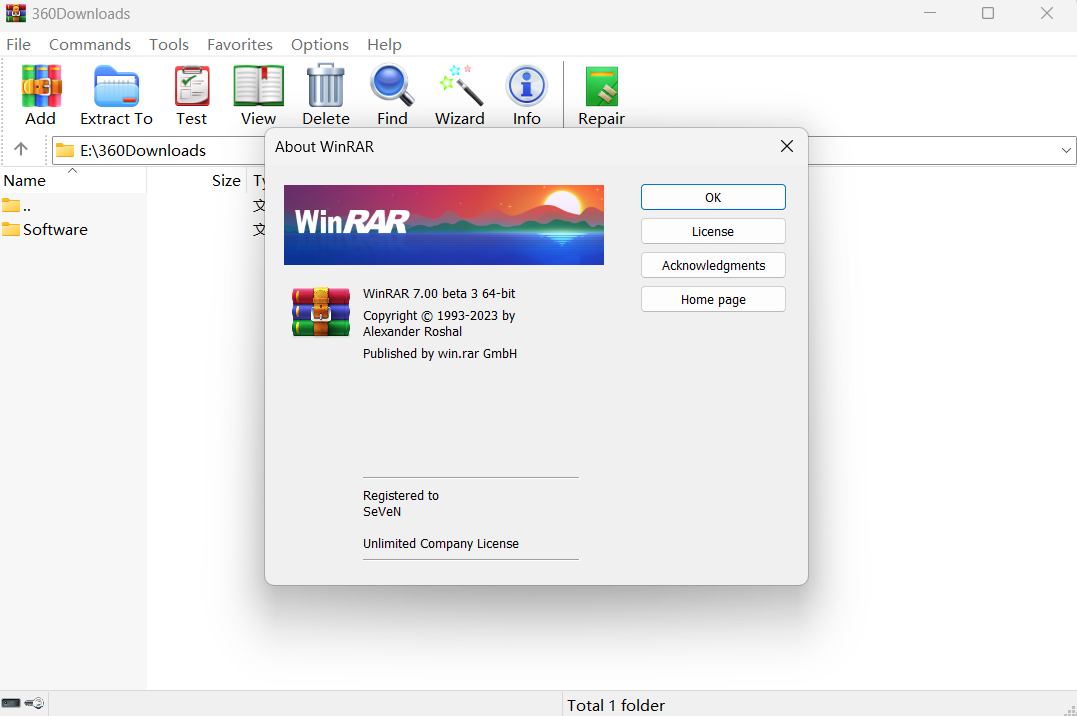The width and height of the screenshot is (1077, 716).
Task: Click 'Published by win.rar GmbH' text
Action: [440, 353]
